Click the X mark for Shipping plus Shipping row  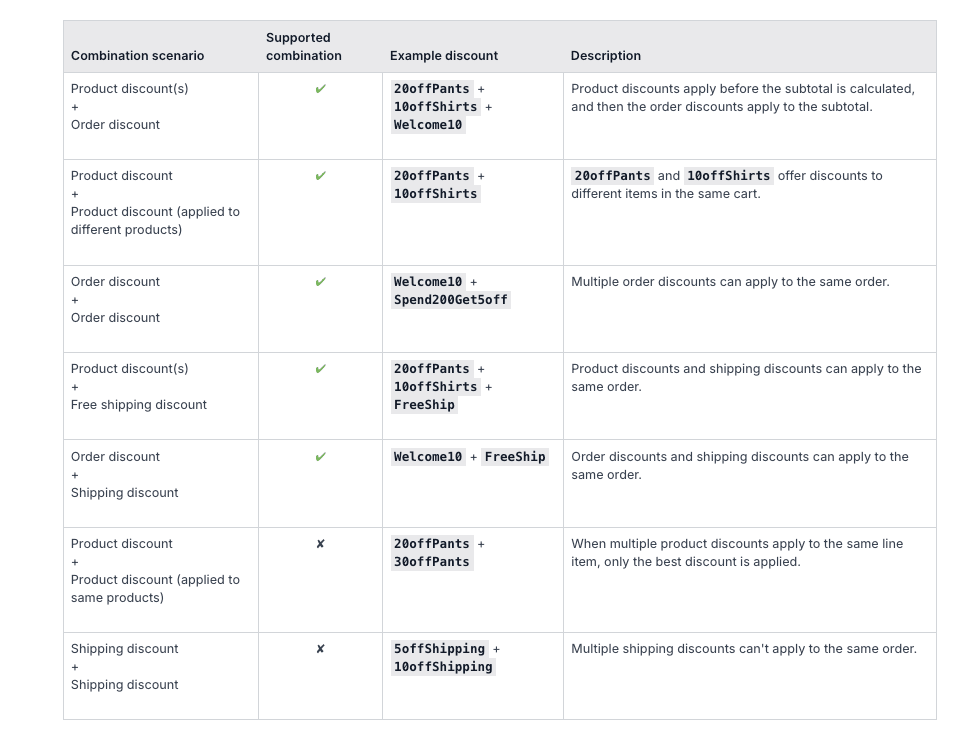320,648
